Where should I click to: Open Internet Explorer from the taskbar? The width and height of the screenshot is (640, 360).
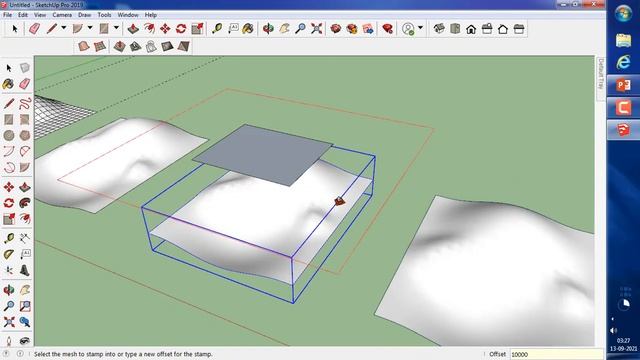point(623,62)
